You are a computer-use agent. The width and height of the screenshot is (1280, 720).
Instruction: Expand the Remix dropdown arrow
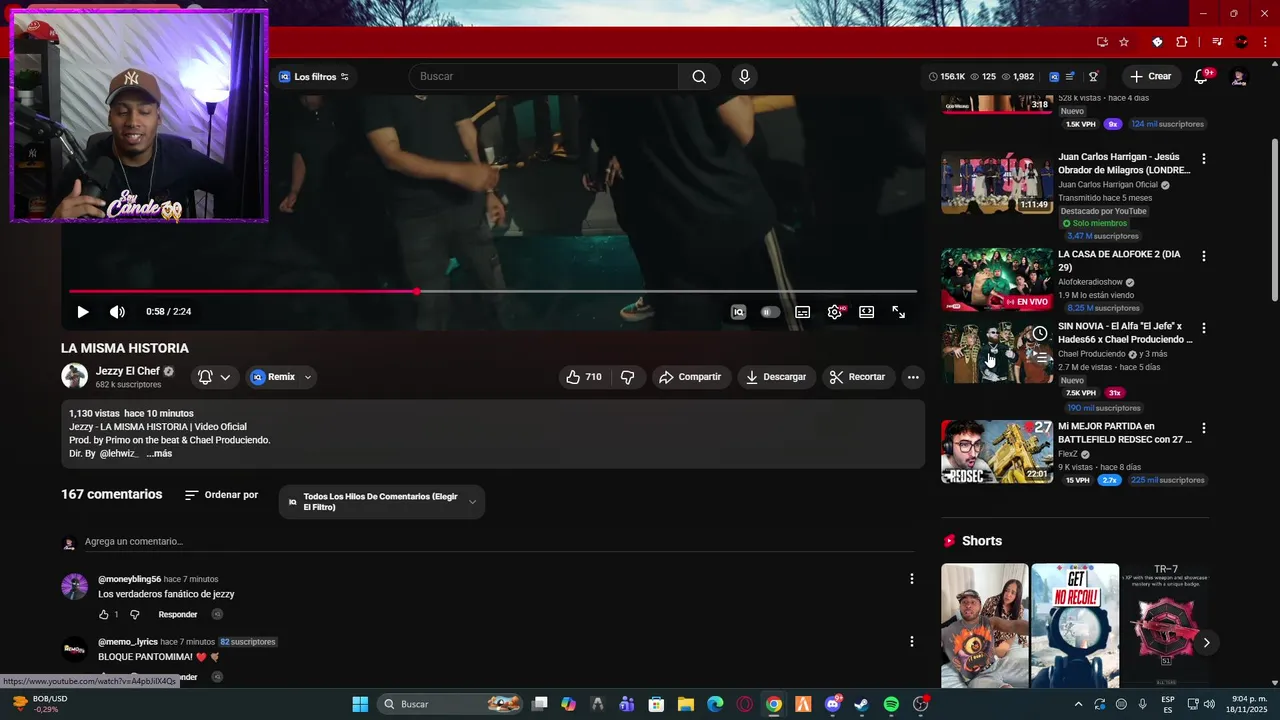pos(308,377)
